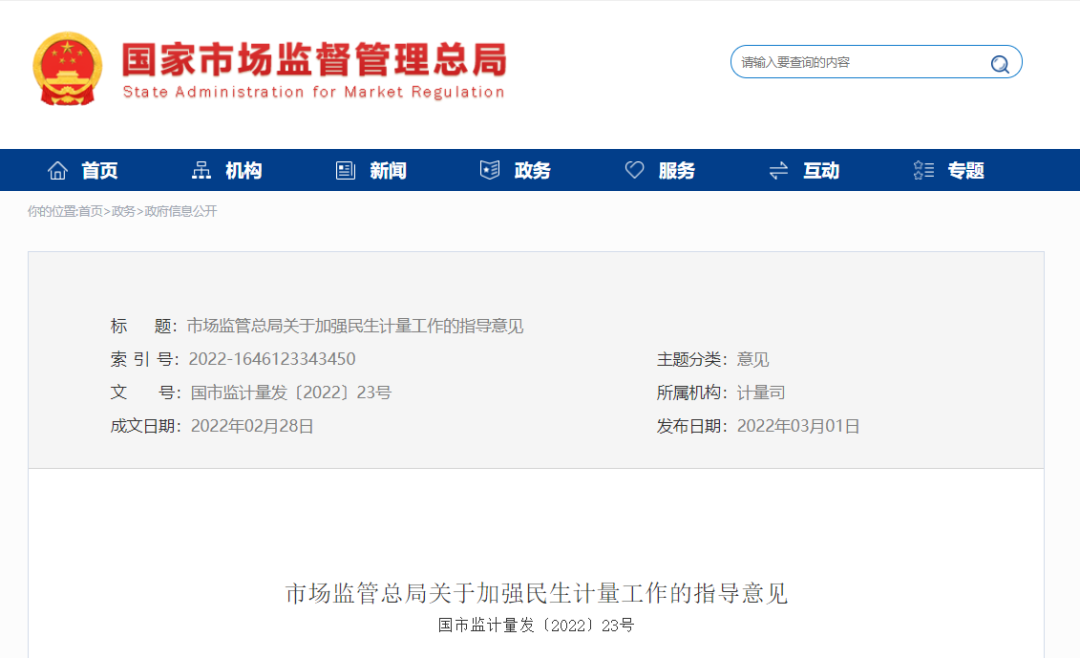Select the 发布日期 value 2022年03月01日
The height and width of the screenshot is (658, 1080).
click(x=798, y=426)
